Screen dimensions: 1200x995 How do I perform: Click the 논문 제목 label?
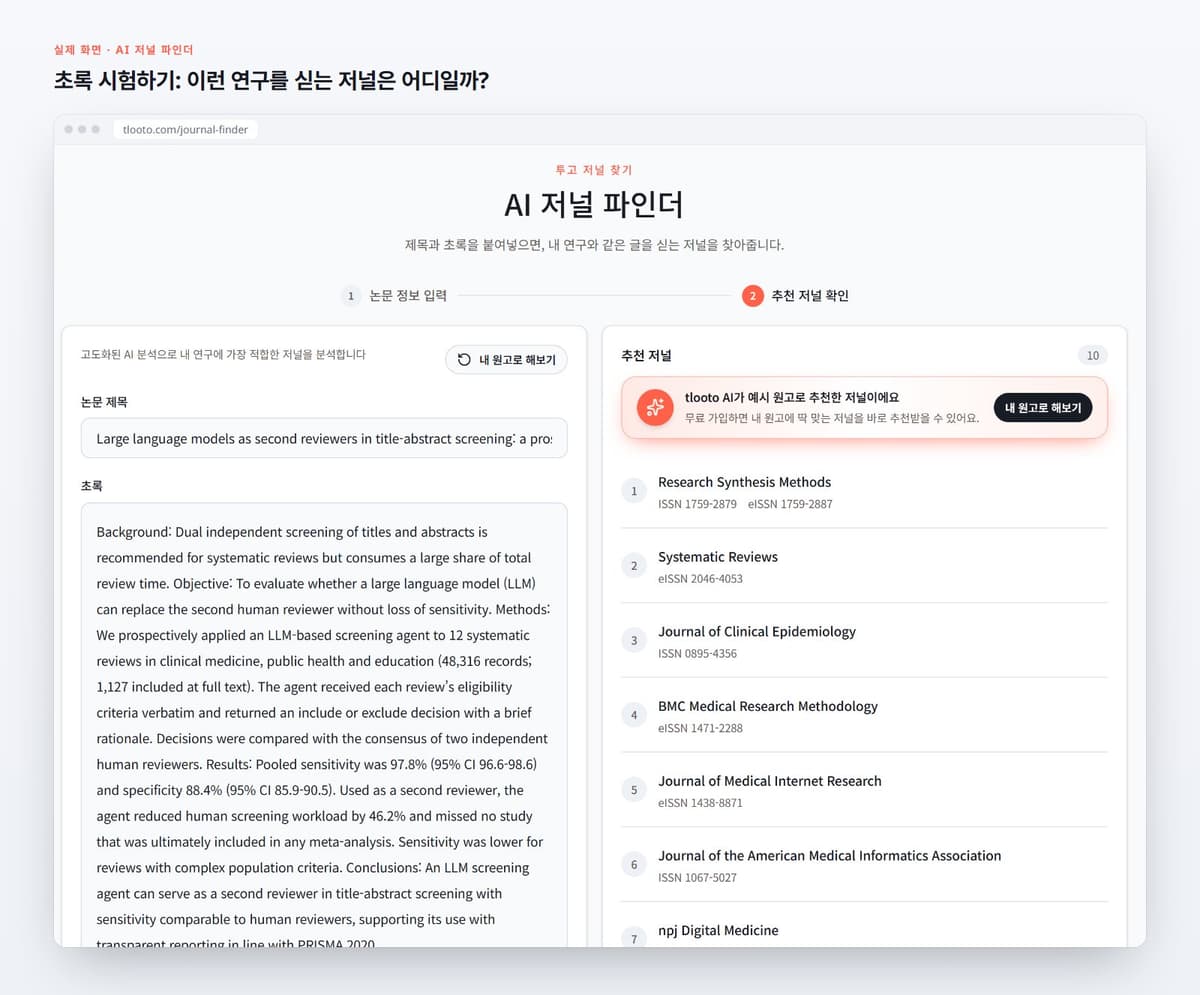[x=104, y=402]
